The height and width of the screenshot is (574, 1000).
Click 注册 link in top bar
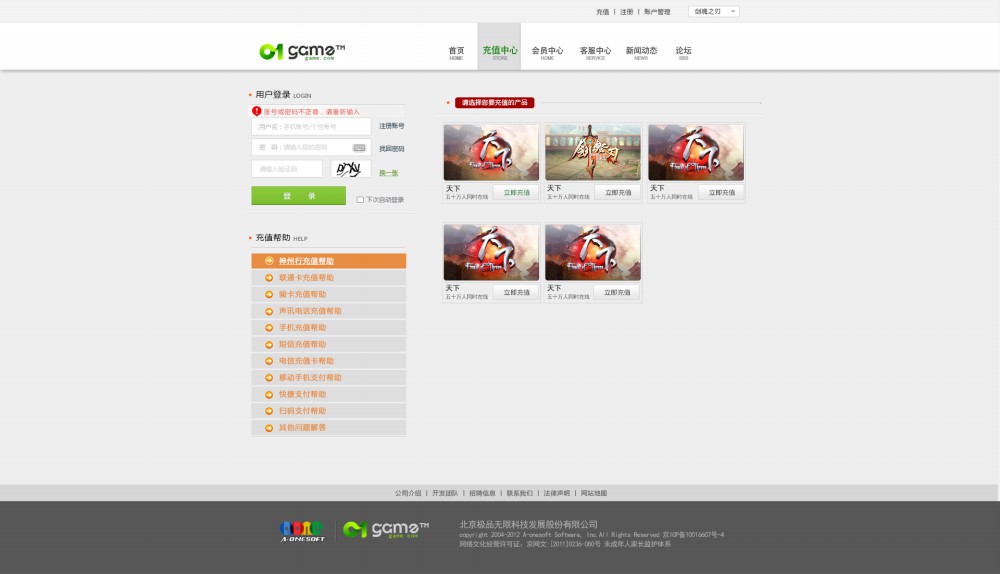click(x=627, y=11)
